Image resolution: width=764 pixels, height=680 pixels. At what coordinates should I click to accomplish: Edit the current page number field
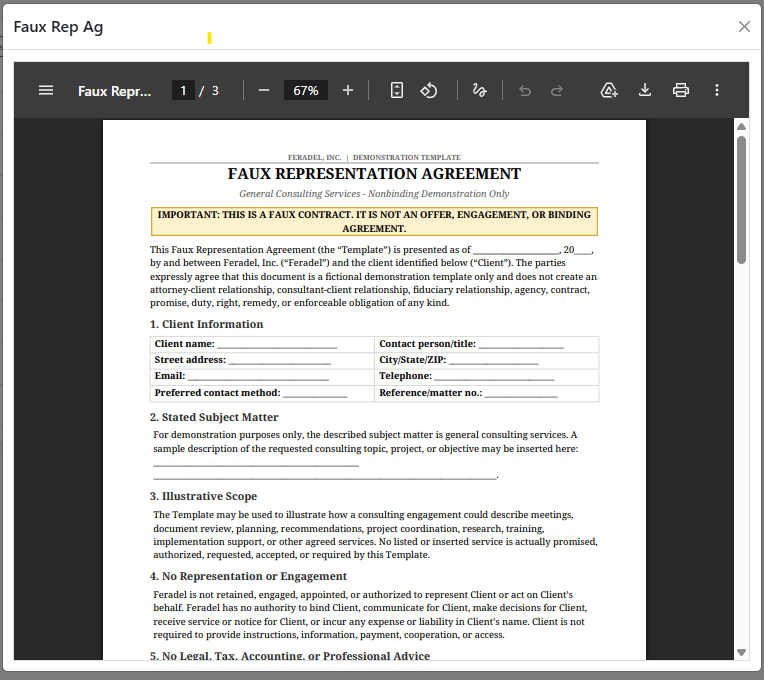(x=183, y=91)
